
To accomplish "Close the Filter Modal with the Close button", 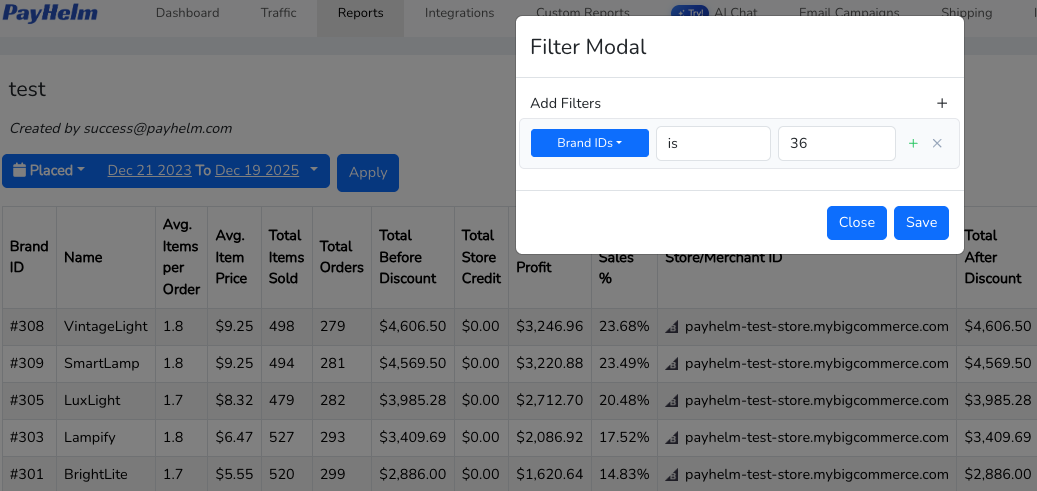I will (x=856, y=222).
